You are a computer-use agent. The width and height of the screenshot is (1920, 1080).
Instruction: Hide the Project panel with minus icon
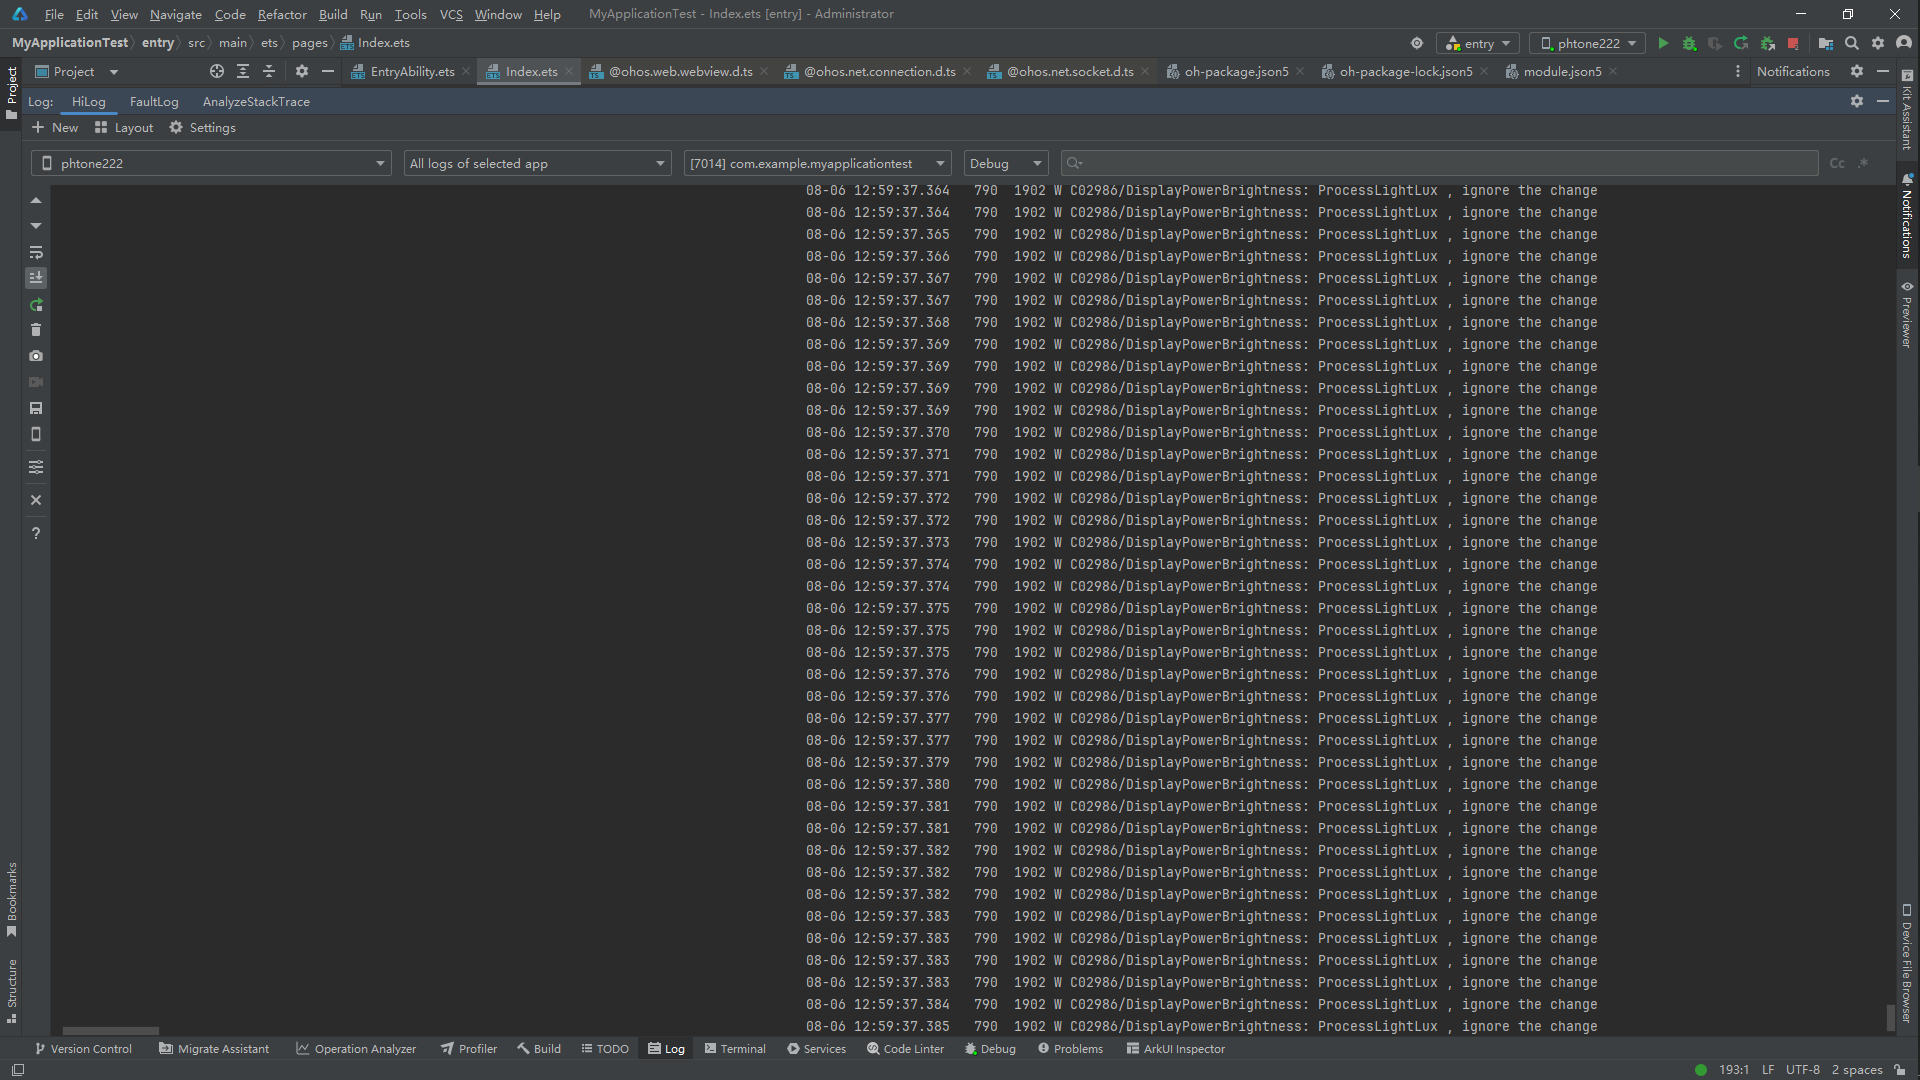click(328, 71)
